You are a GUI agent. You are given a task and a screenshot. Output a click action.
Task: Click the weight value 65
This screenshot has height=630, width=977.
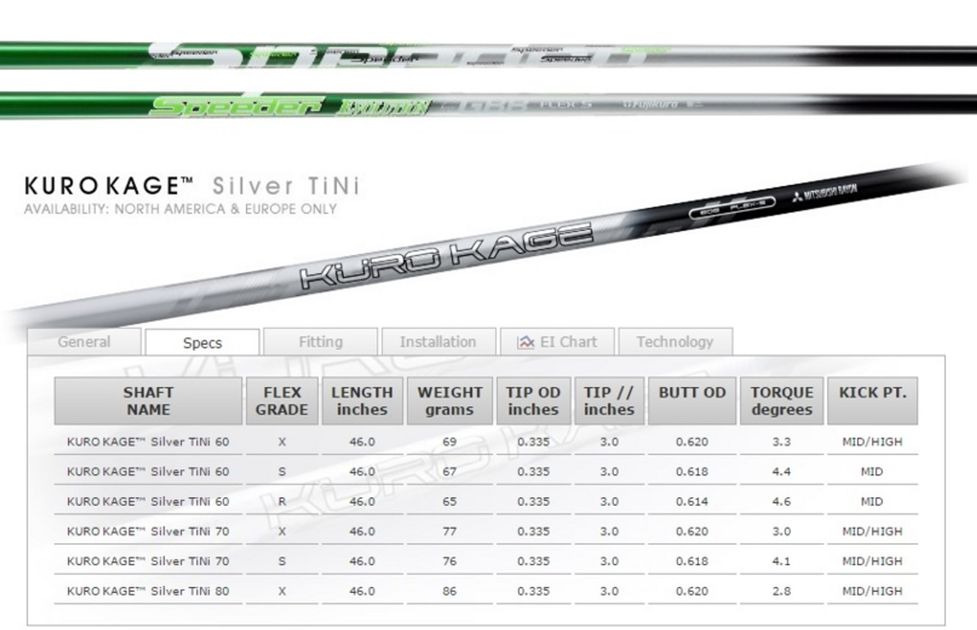[450, 502]
